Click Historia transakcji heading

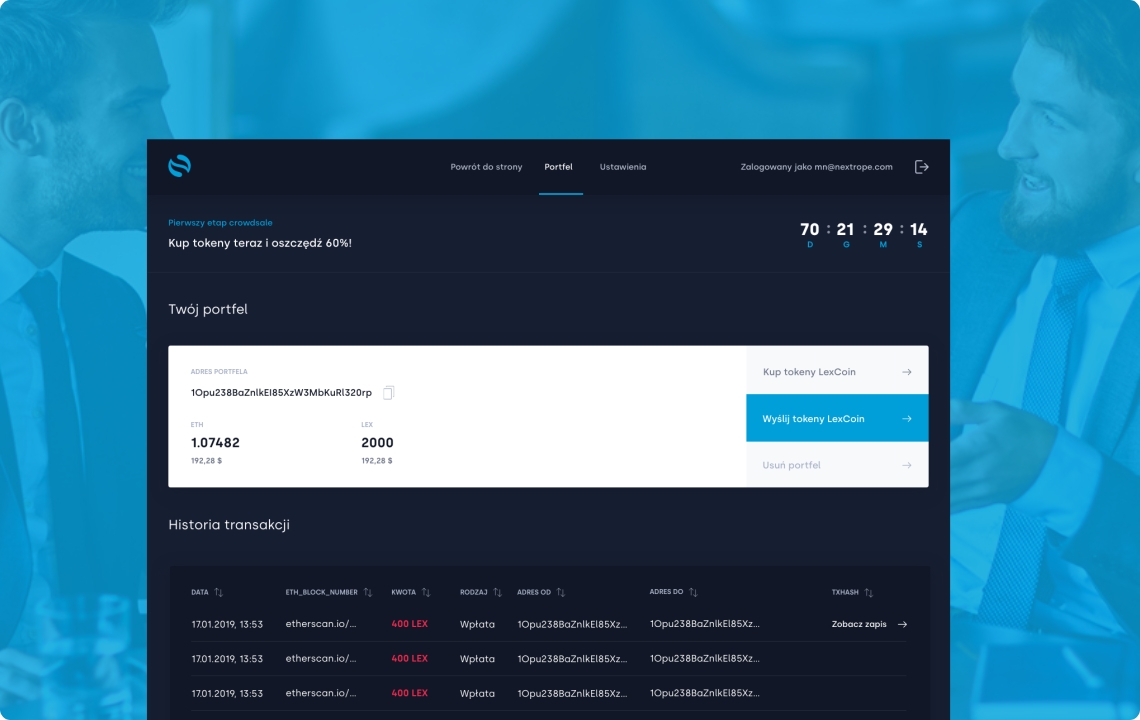point(229,524)
